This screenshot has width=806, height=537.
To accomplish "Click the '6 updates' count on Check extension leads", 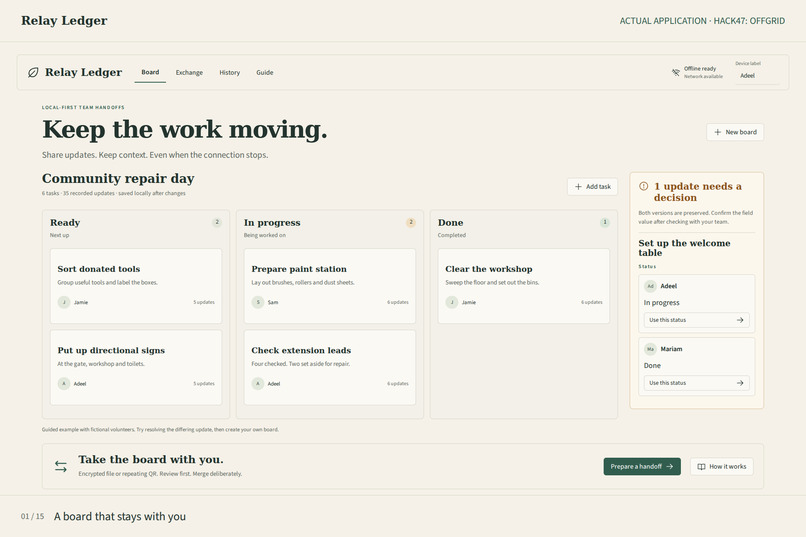I will (x=398, y=383).
